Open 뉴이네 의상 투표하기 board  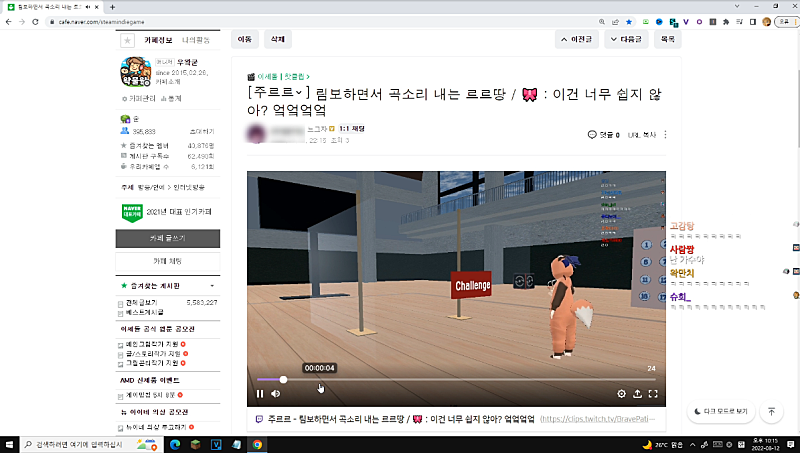pos(157,427)
